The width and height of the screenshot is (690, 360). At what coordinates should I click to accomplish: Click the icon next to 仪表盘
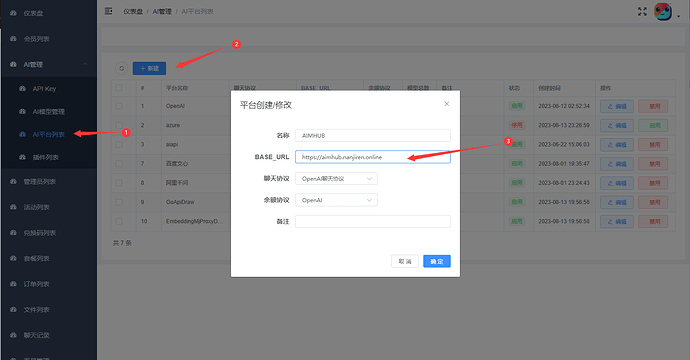(x=13, y=13)
